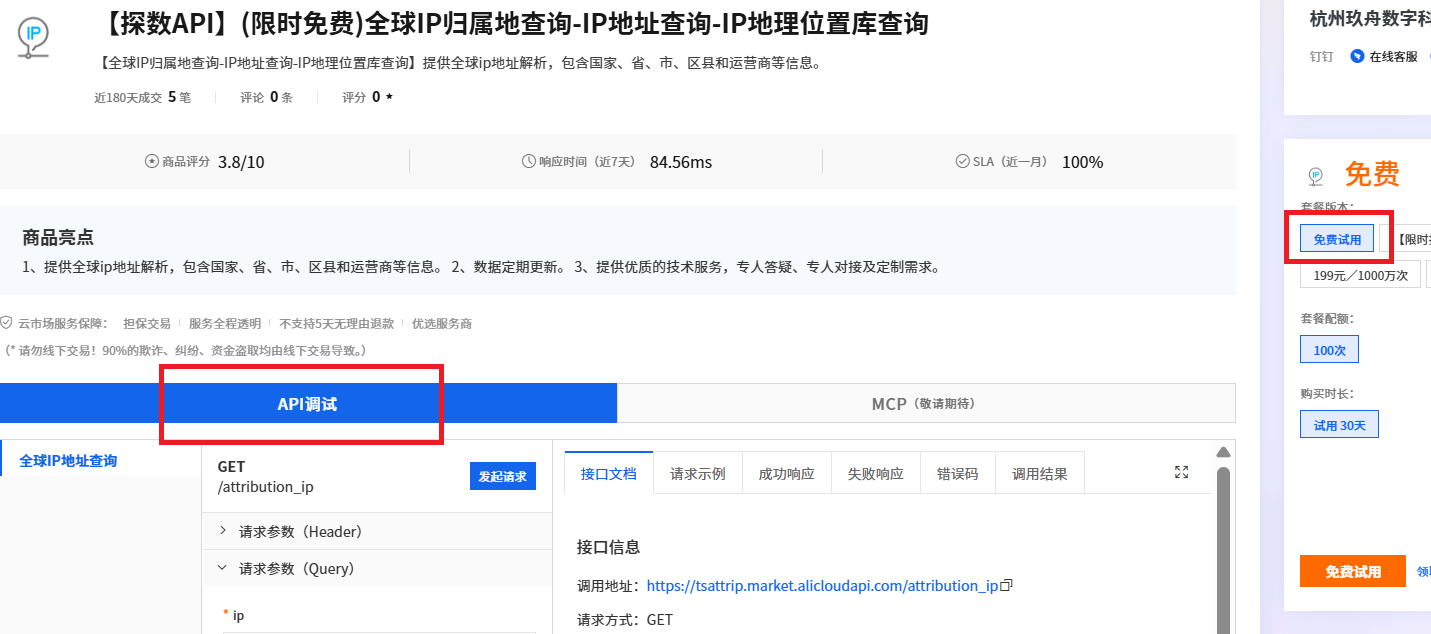Click the 近180天成交 5 笔 stat
Image resolution: width=1431 pixels, height=634 pixels.
pyautogui.click(x=141, y=97)
